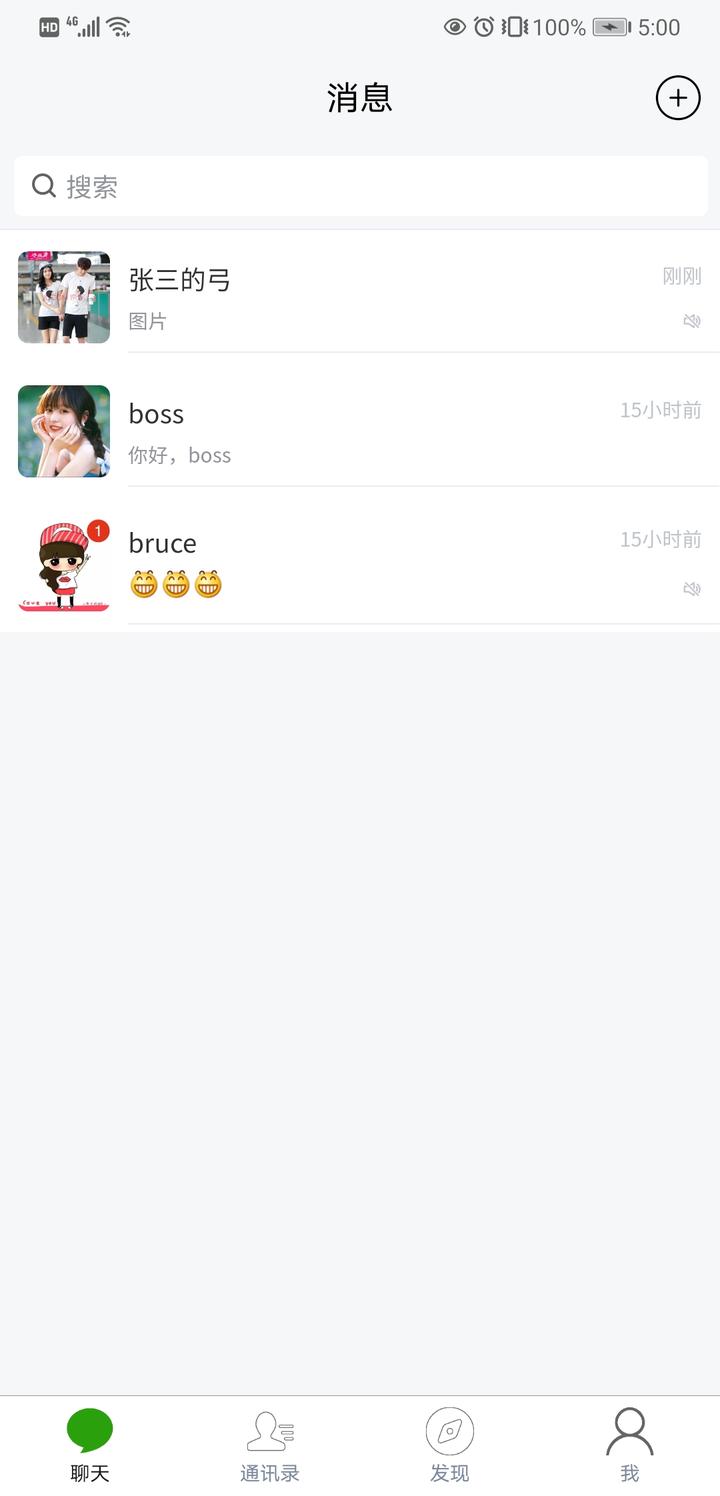720x1496 pixels.
Task: Open the chat named 张三的弓
Action: (360, 297)
